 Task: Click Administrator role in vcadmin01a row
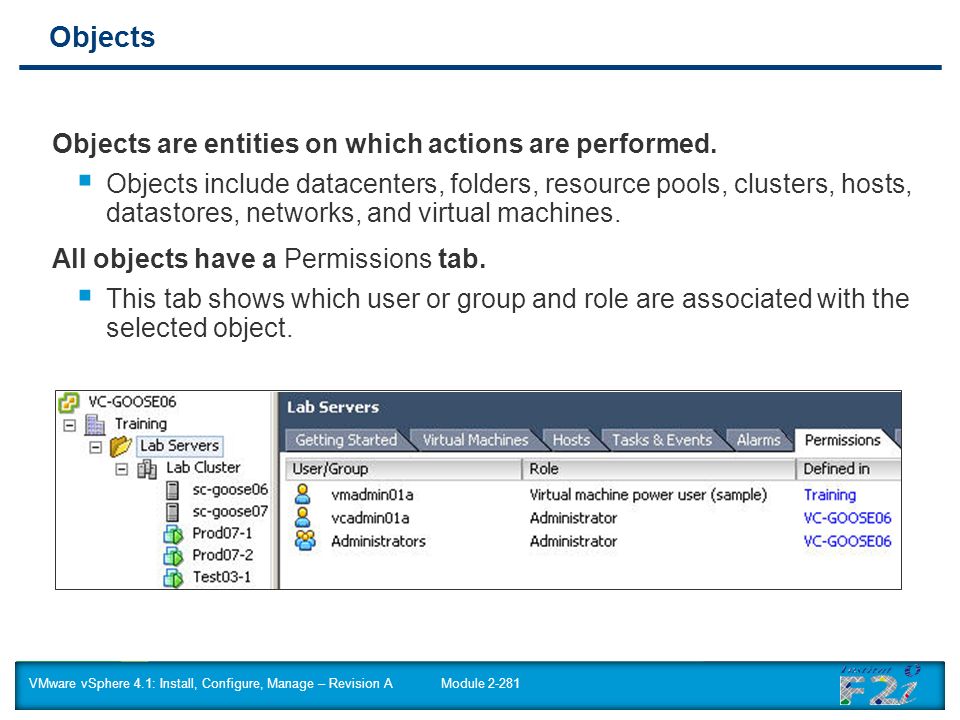click(573, 518)
